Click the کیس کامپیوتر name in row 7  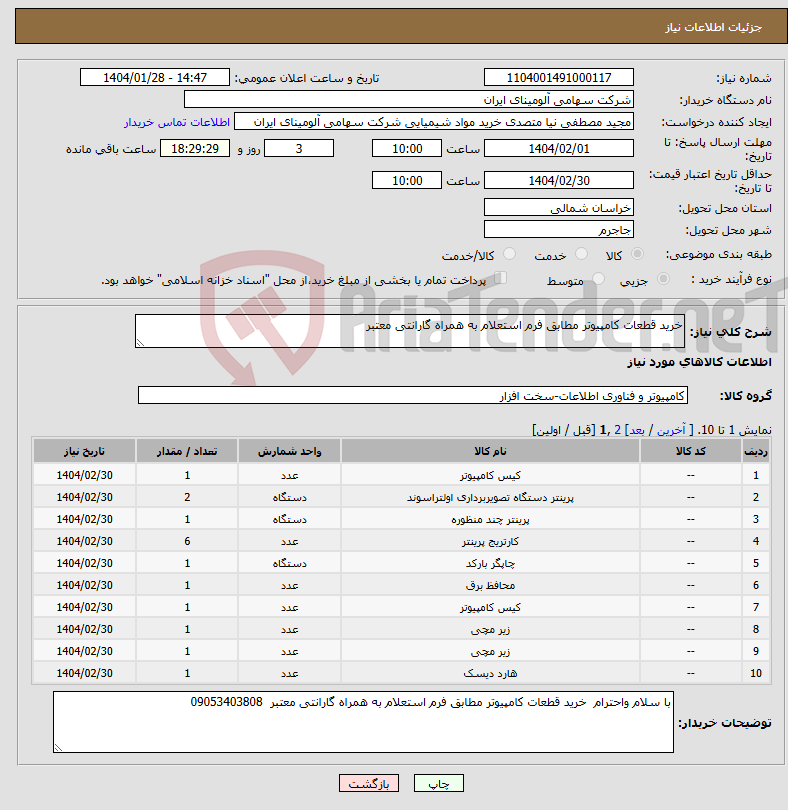490,607
